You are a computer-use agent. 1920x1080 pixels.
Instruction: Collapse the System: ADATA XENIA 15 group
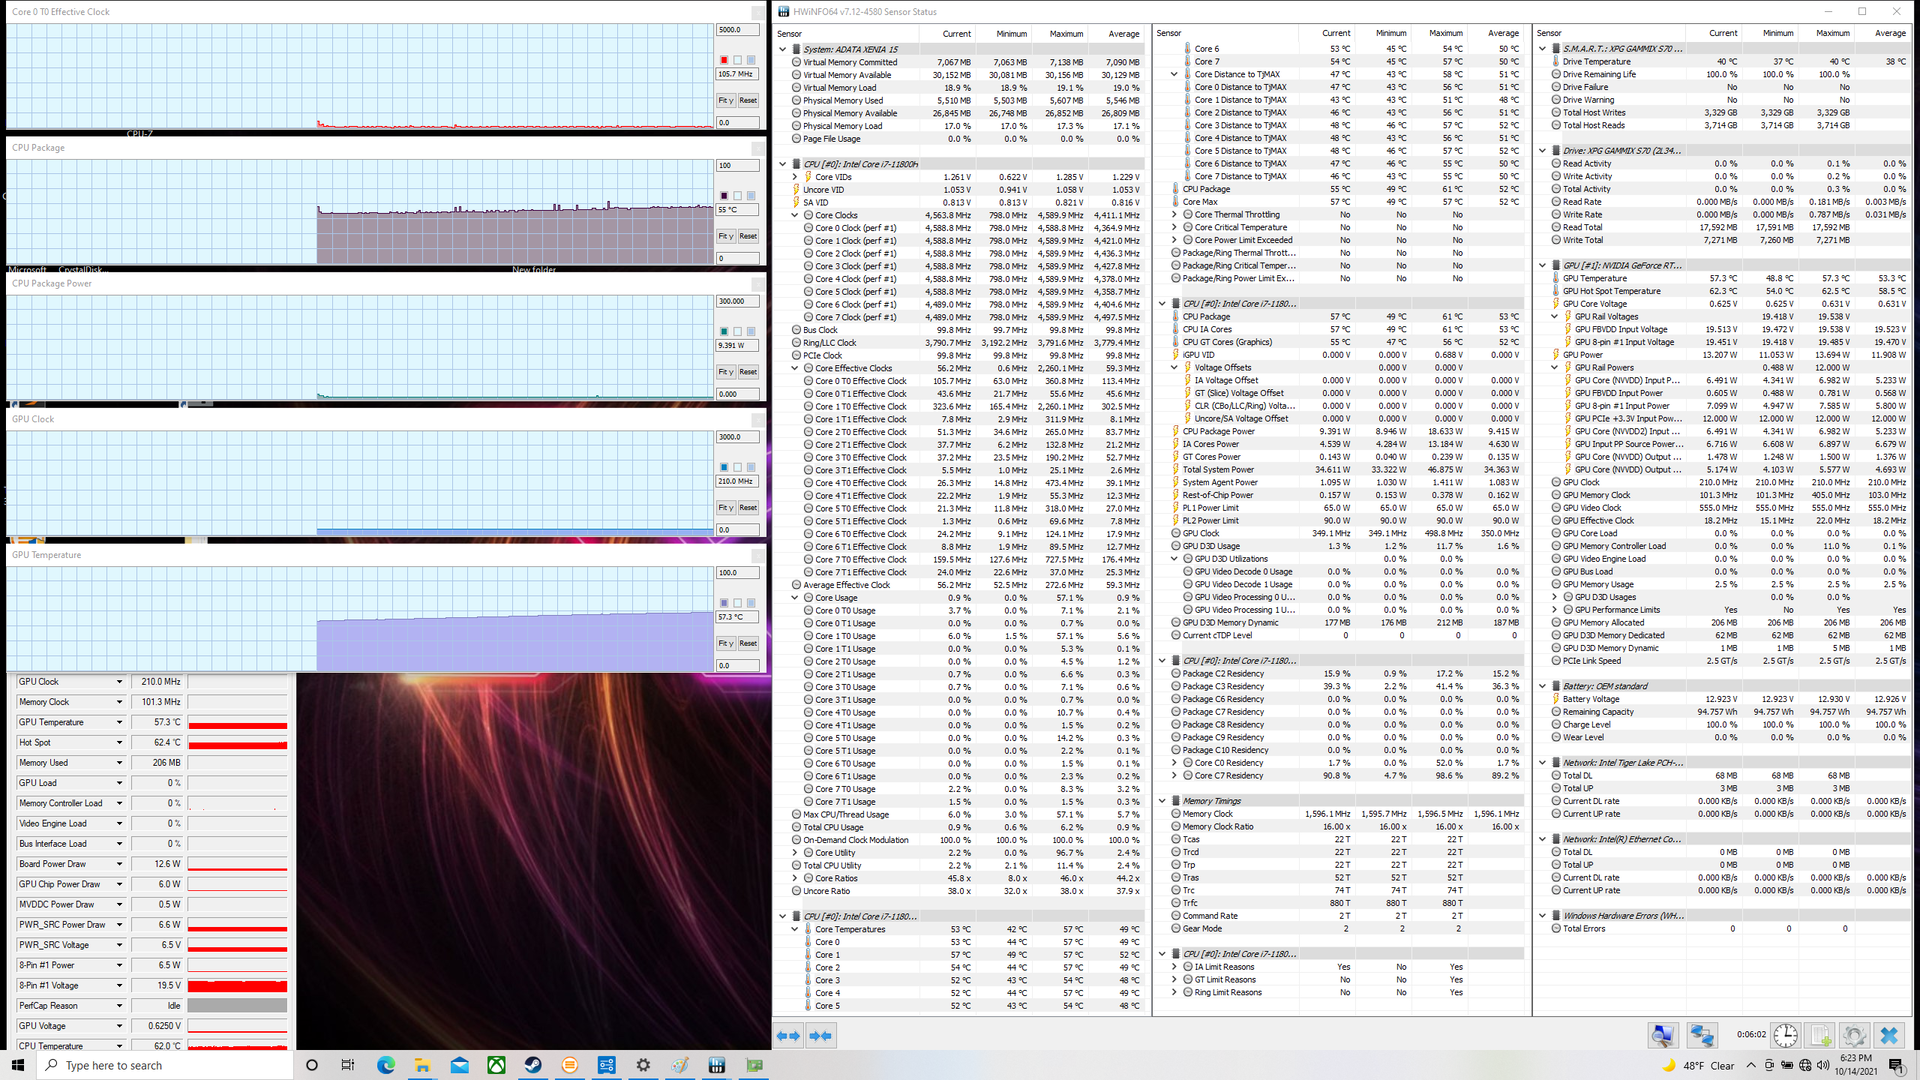coord(783,49)
